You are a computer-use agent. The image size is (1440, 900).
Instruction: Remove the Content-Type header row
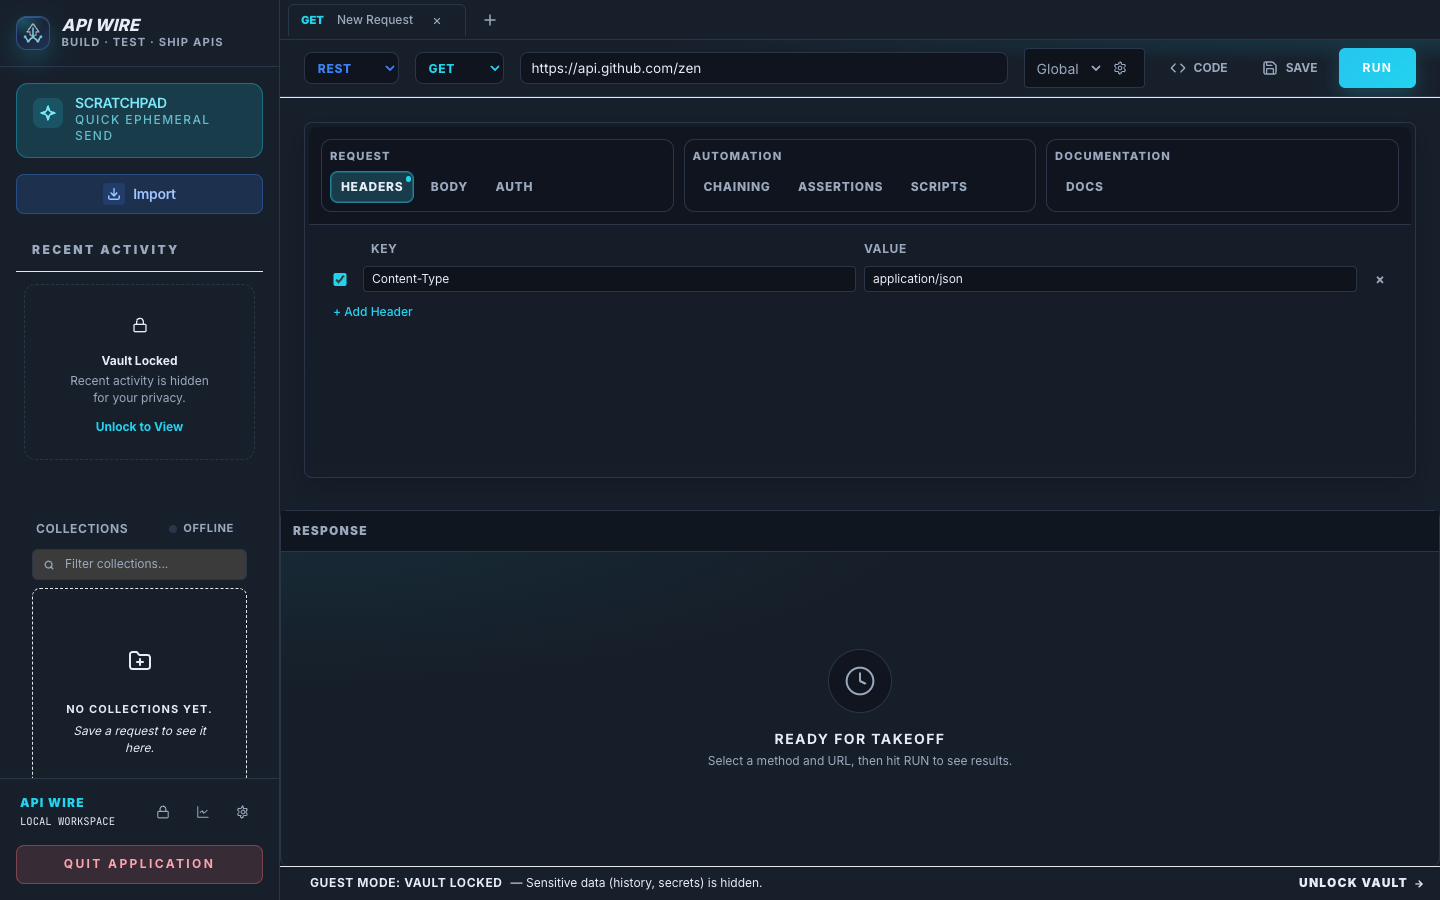tap(1379, 279)
